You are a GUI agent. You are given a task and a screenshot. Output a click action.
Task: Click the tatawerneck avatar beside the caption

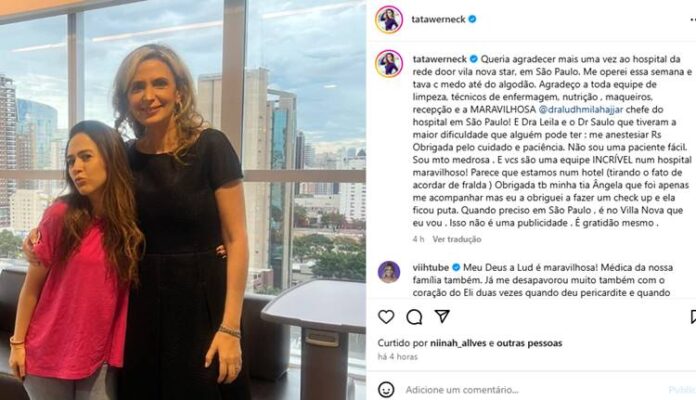pyautogui.click(x=389, y=64)
